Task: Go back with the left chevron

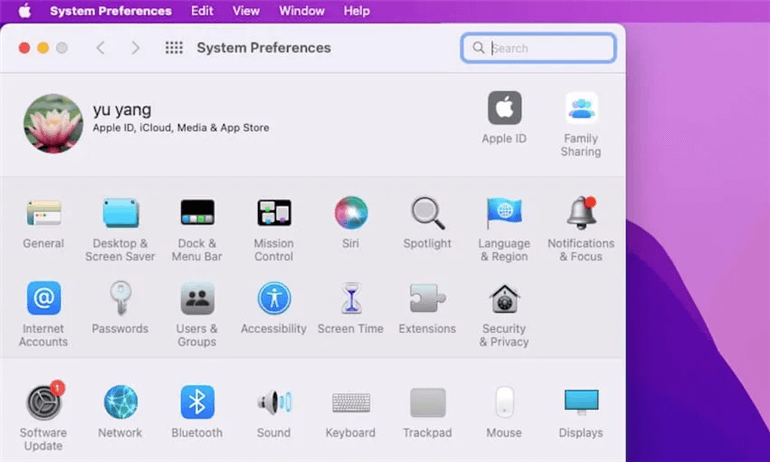Action: pyautogui.click(x=101, y=48)
